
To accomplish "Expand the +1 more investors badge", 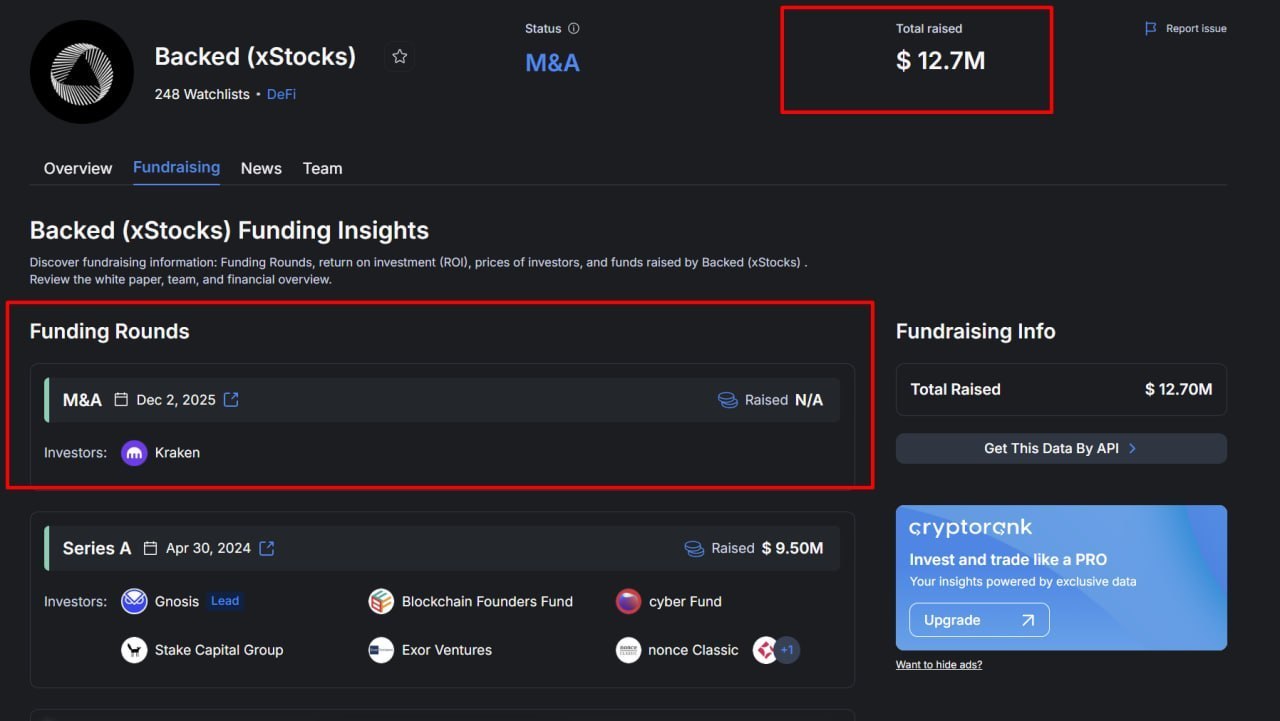I will [x=787, y=650].
